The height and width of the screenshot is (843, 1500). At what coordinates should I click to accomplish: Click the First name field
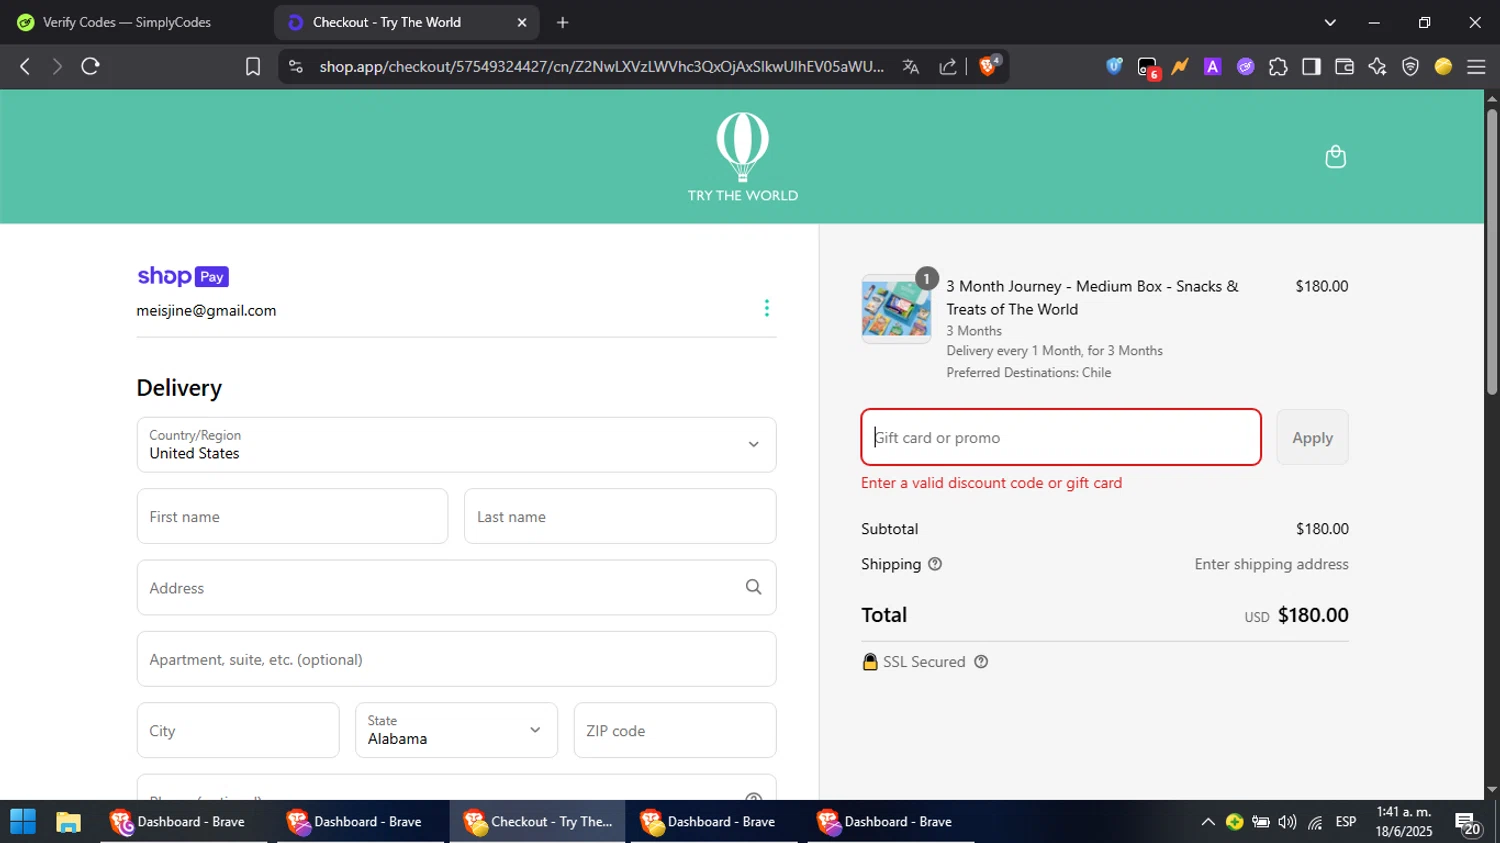pyautogui.click(x=292, y=516)
